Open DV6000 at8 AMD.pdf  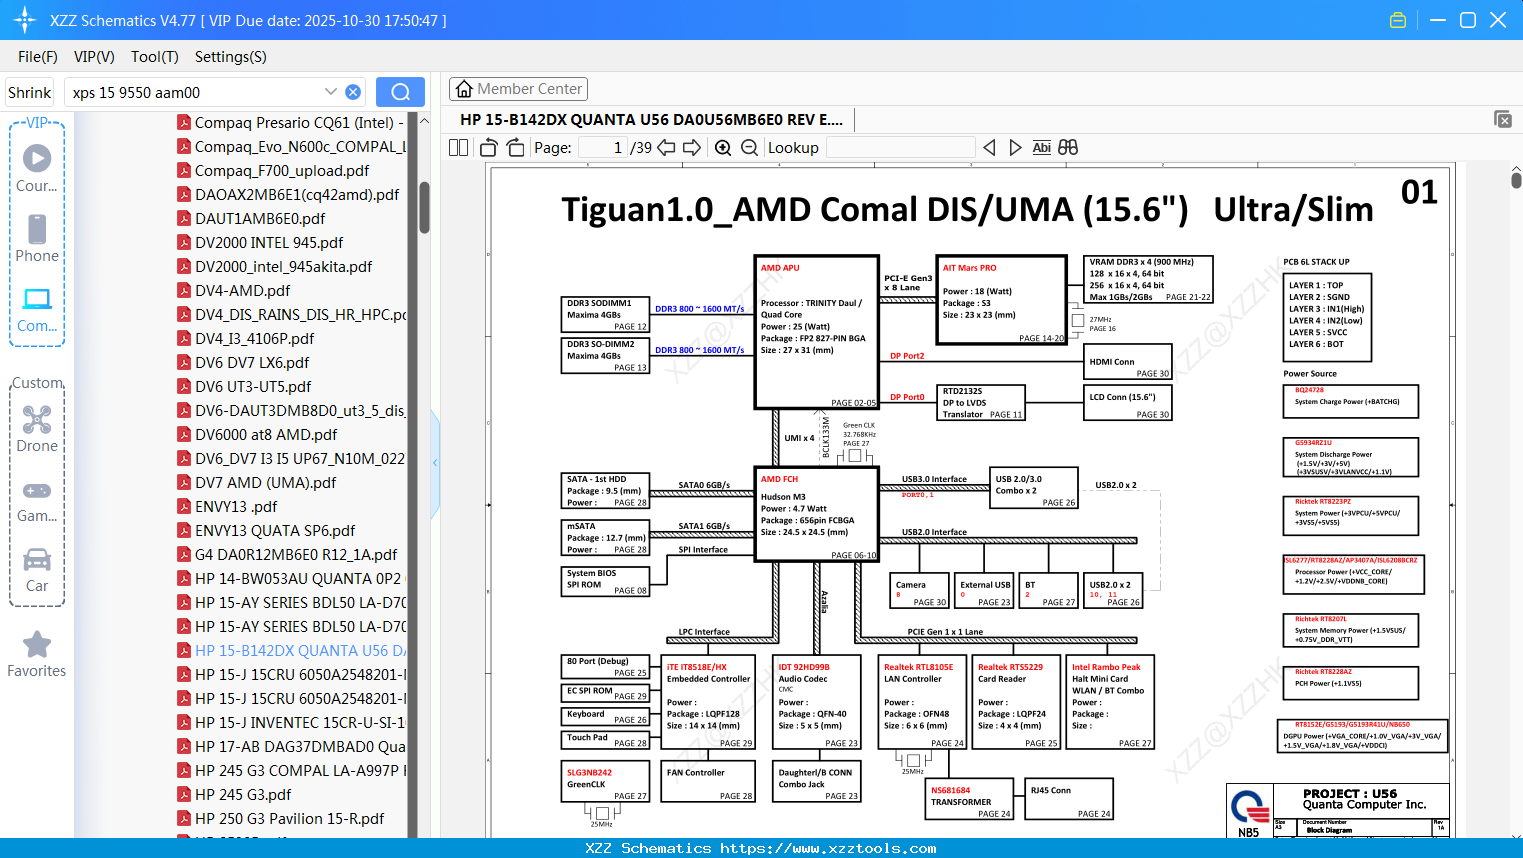257,434
